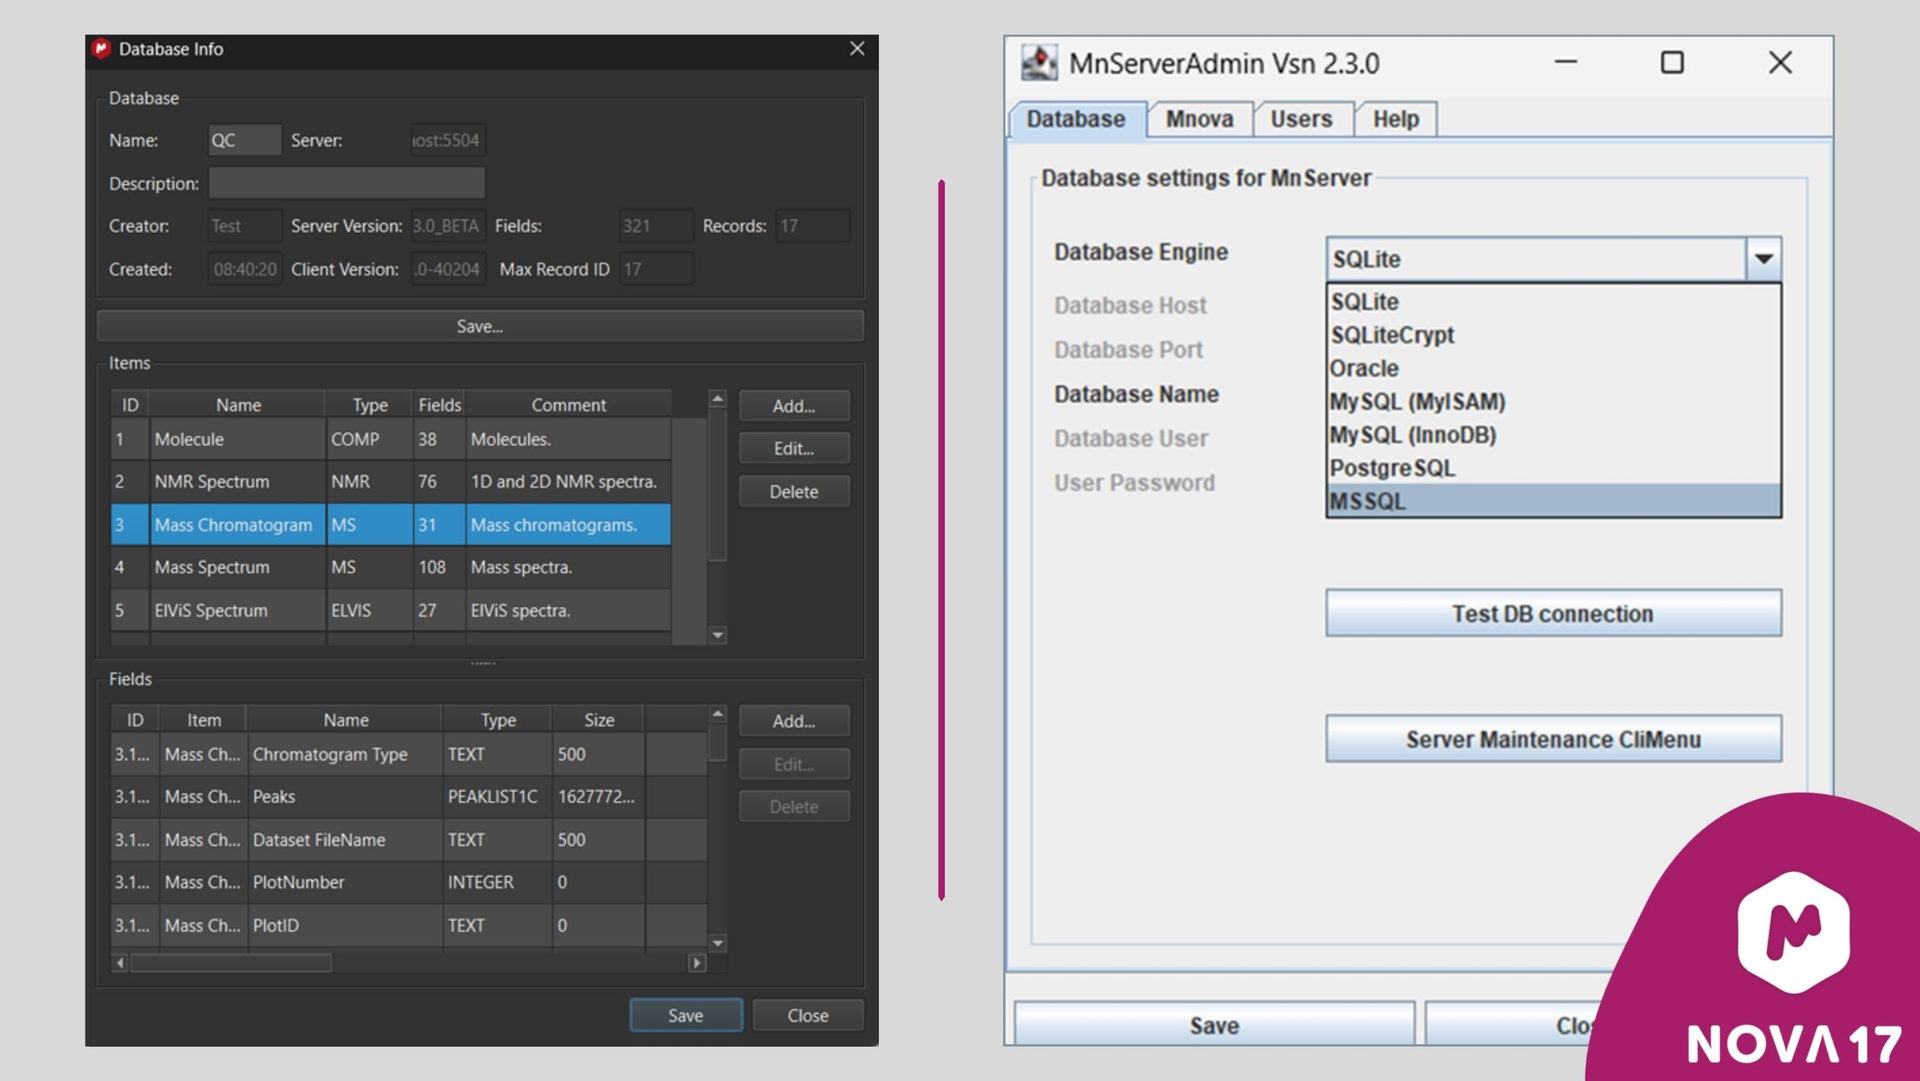
Task: Switch to the Mnova tab
Action: [x=1199, y=119]
